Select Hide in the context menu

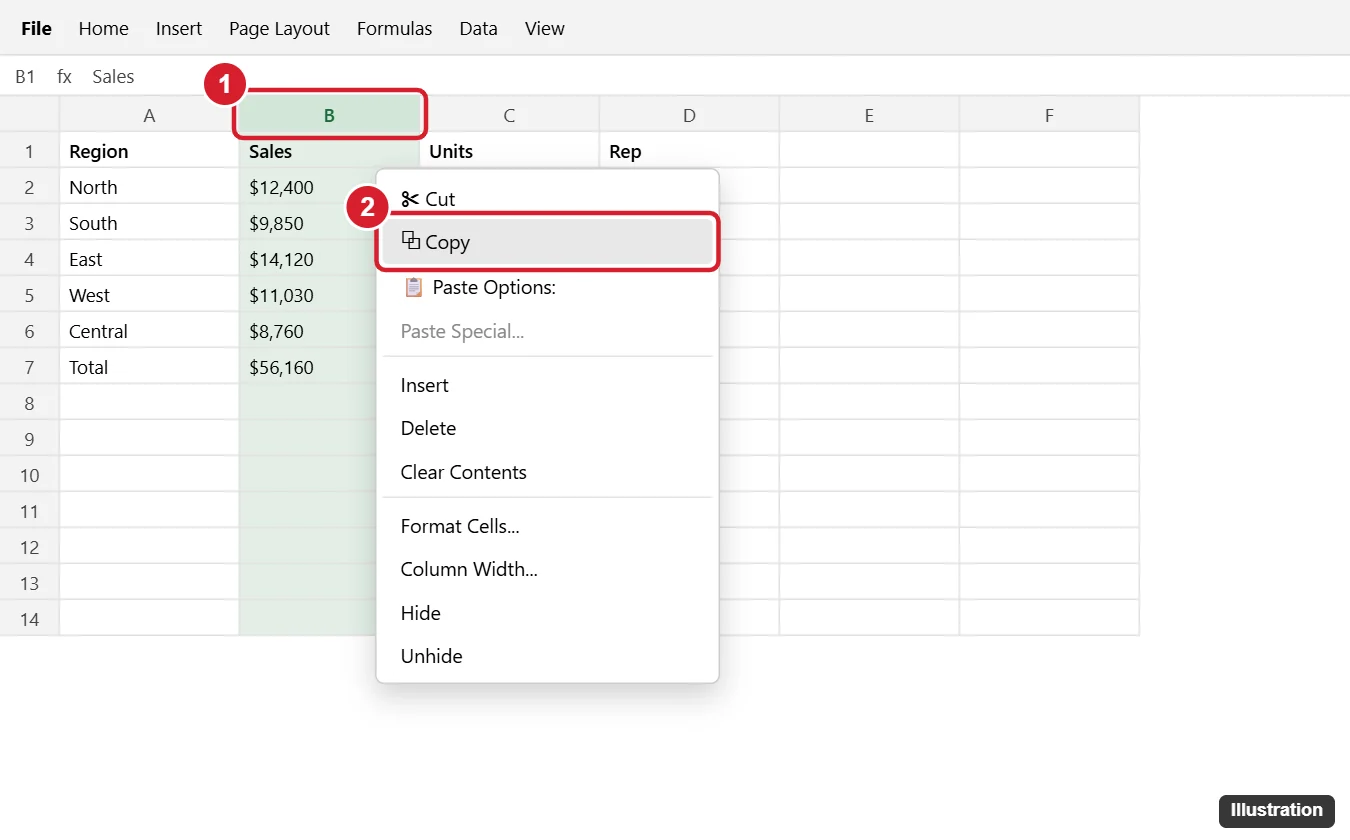[x=547, y=613]
